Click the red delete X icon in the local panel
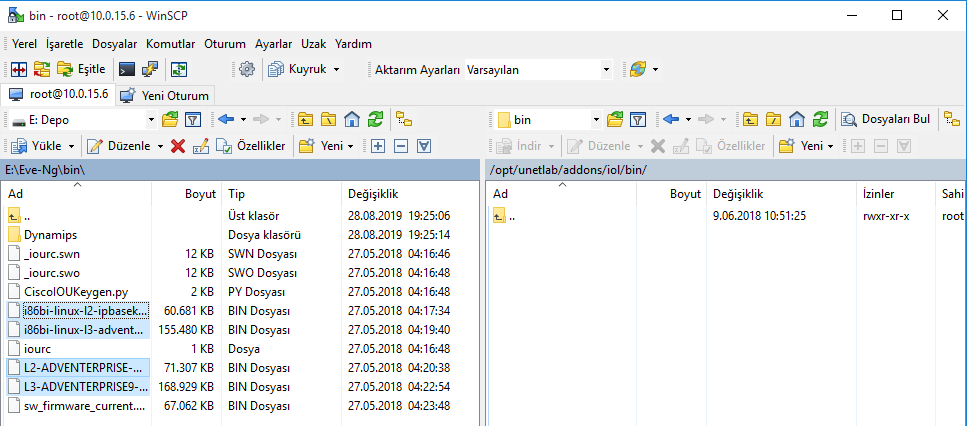 tap(178, 146)
